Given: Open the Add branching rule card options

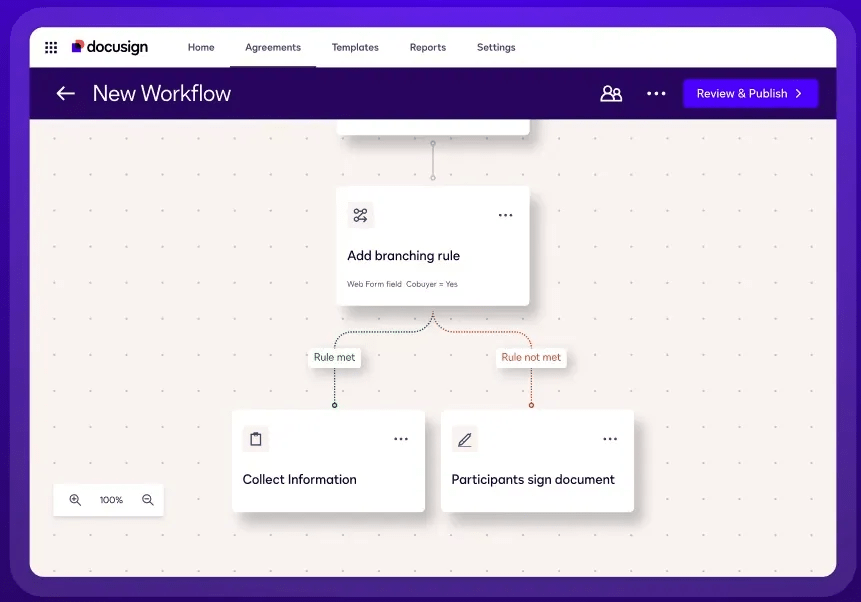Looking at the screenshot, I should (x=505, y=215).
